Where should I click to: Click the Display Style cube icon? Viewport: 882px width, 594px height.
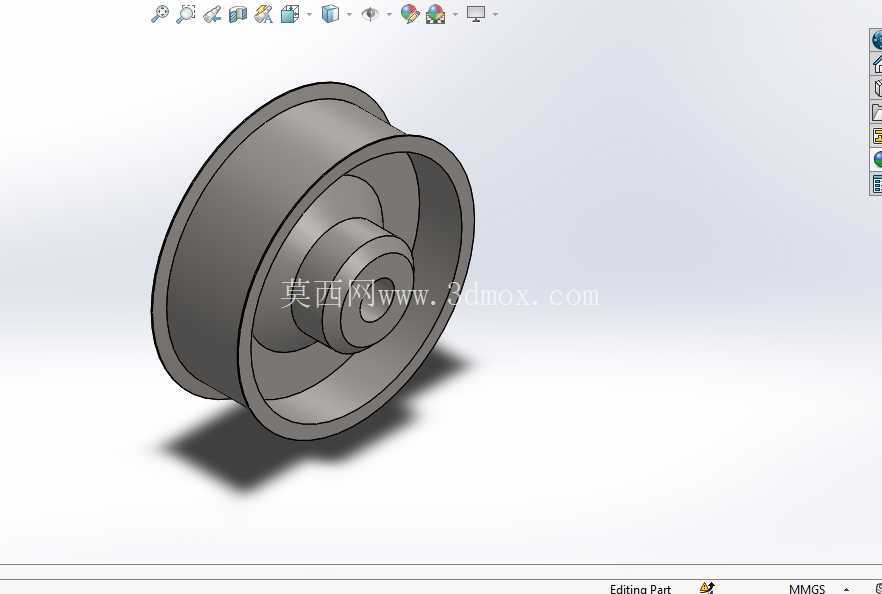pos(330,14)
